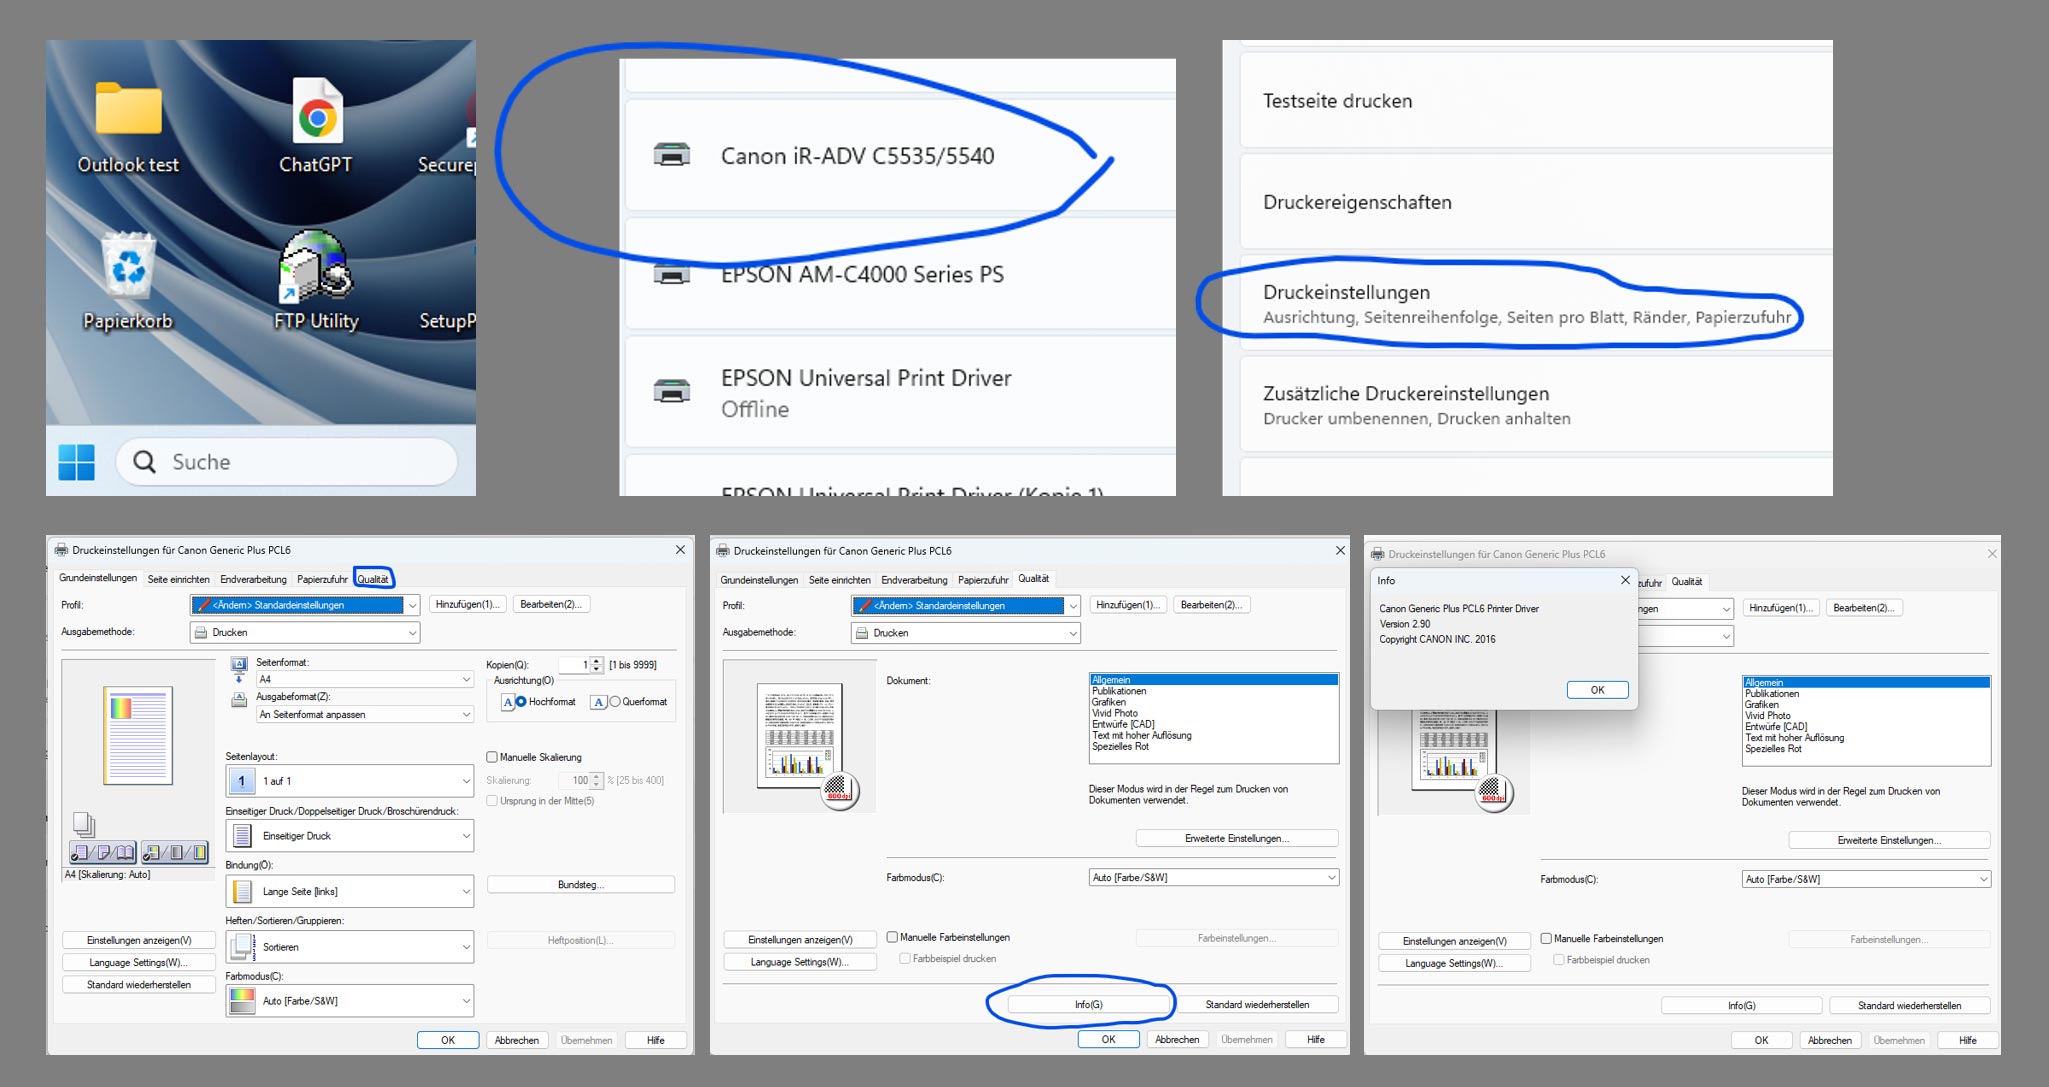Expand the Farbmodus Auto [Farbe/S&W] dropdown in the middle dialog
The image size is (2049, 1087).
(1213, 878)
